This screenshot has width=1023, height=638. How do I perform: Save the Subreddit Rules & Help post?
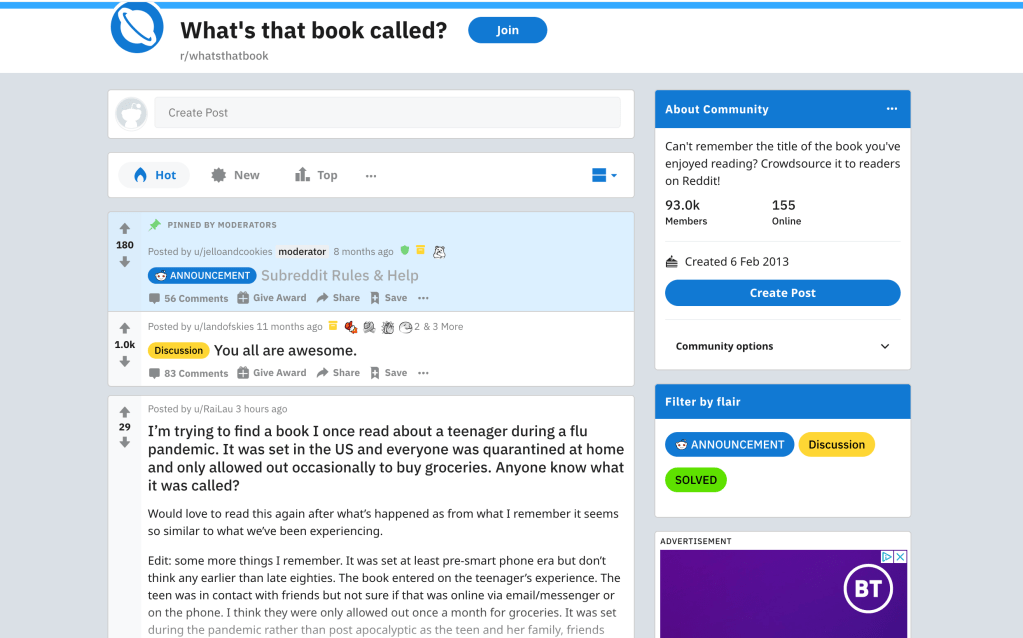point(388,298)
